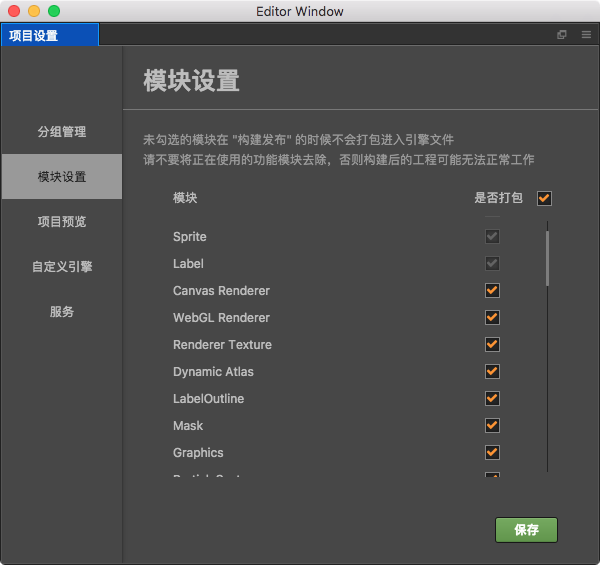Toggle the Dynamic Atlas checkbox
Image resolution: width=600 pixels, height=565 pixels.
point(492,371)
